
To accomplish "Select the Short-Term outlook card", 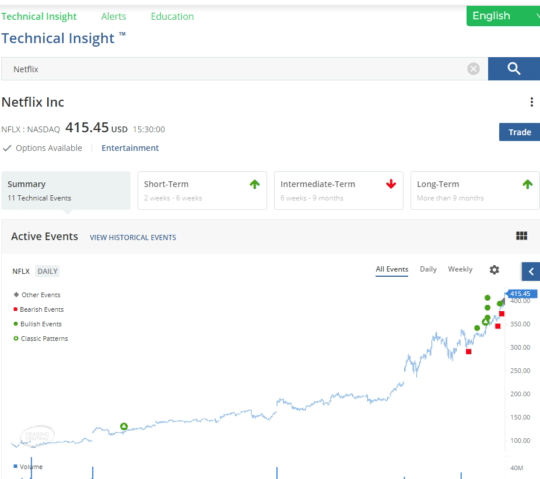I will coord(202,190).
